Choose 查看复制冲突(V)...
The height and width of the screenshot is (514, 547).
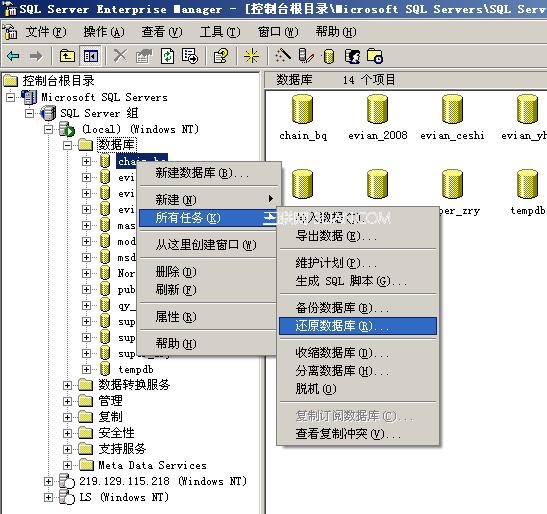coord(358,434)
